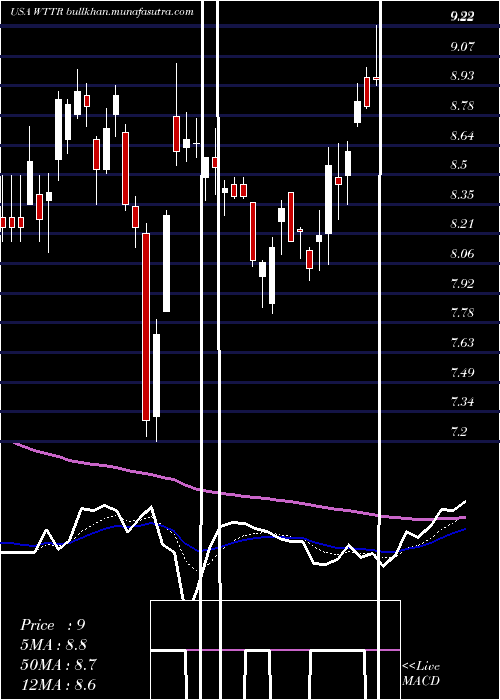Click the USA WTTR bullkhan.munafasutra.com title text
Image resolution: width=500 pixels, height=700 pixels.
102,12
